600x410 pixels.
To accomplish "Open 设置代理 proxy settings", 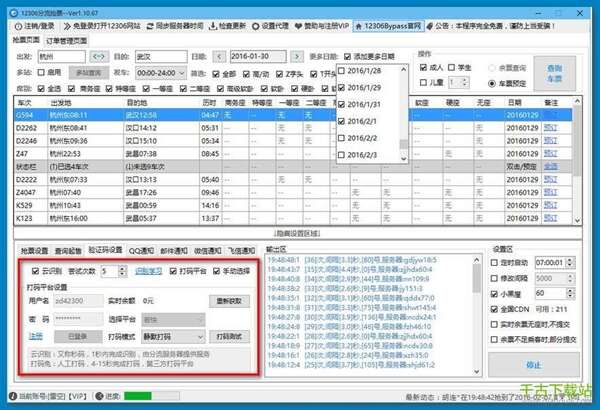I will (x=270, y=26).
